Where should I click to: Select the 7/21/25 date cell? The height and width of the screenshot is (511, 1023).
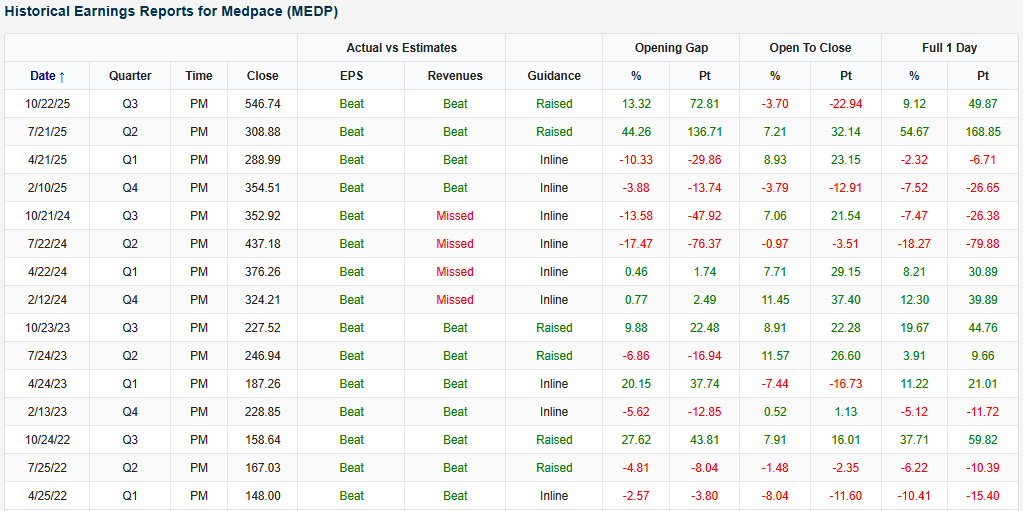pos(47,131)
